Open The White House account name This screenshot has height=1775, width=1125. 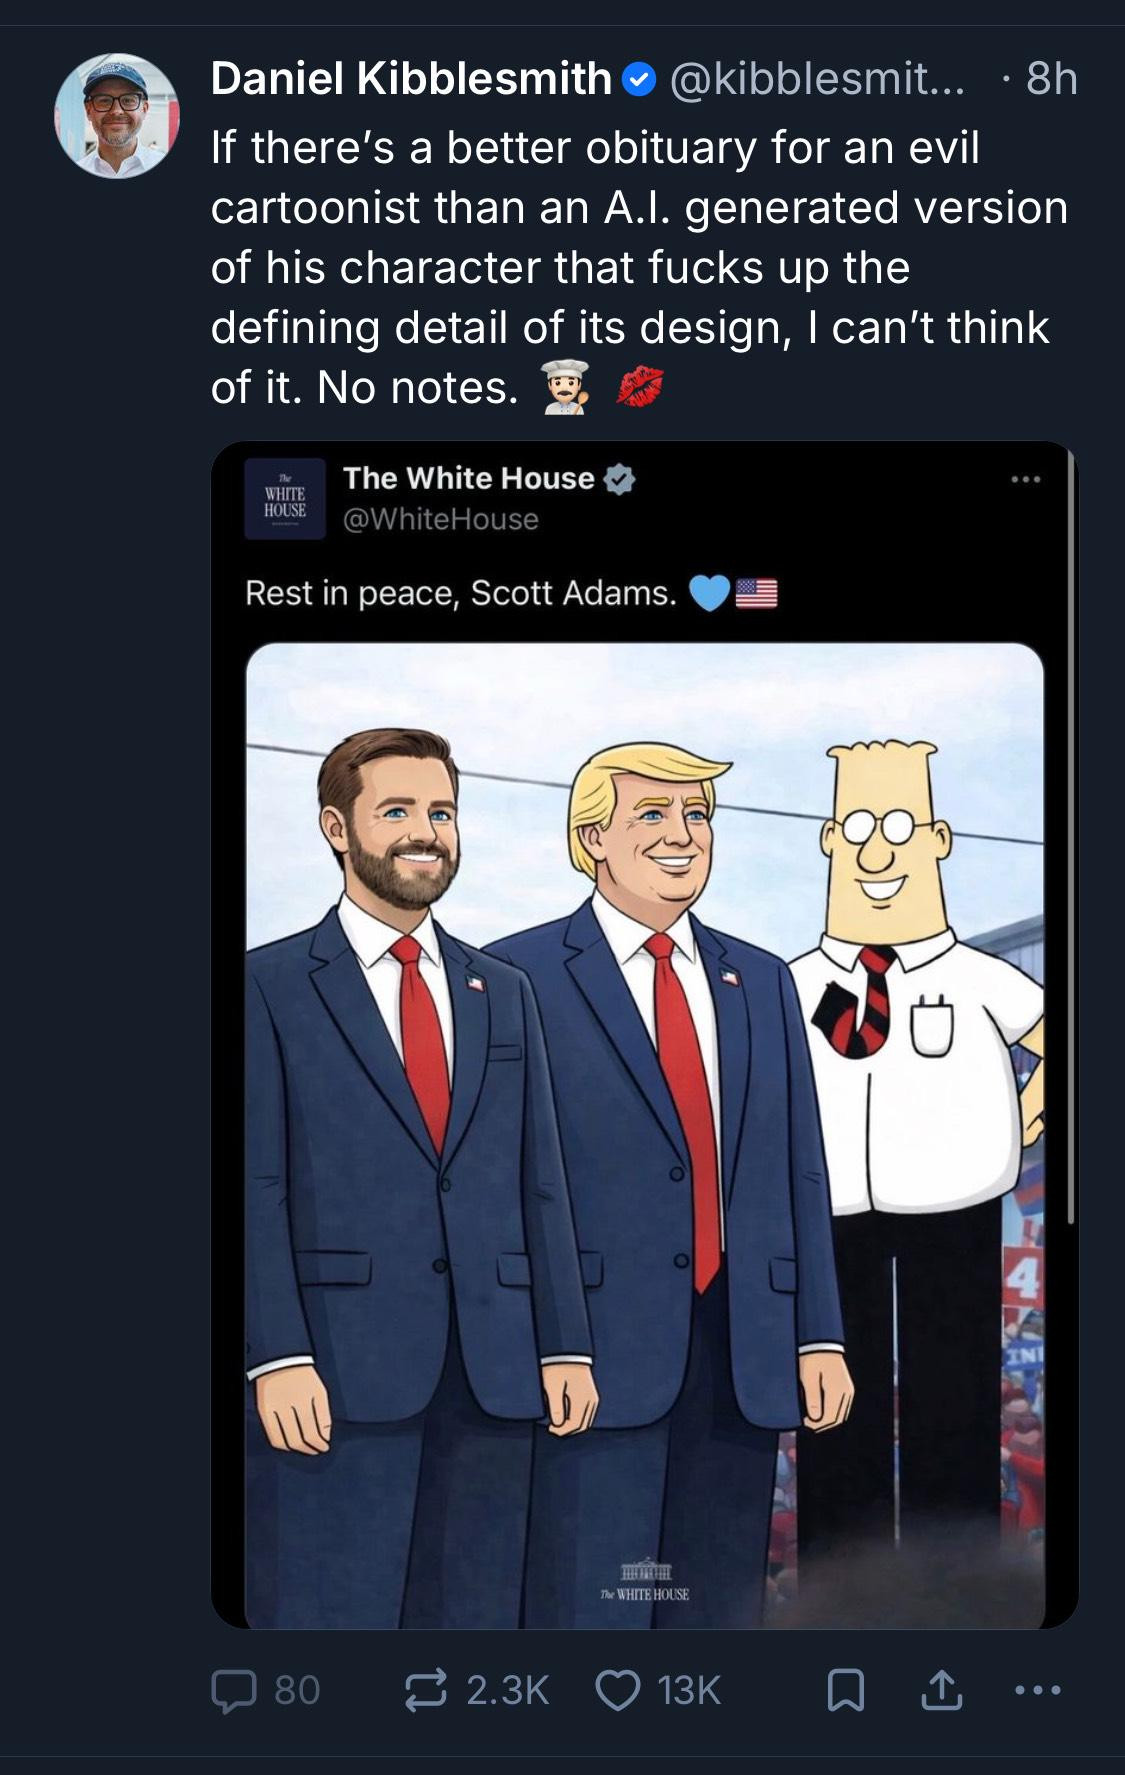(468, 478)
